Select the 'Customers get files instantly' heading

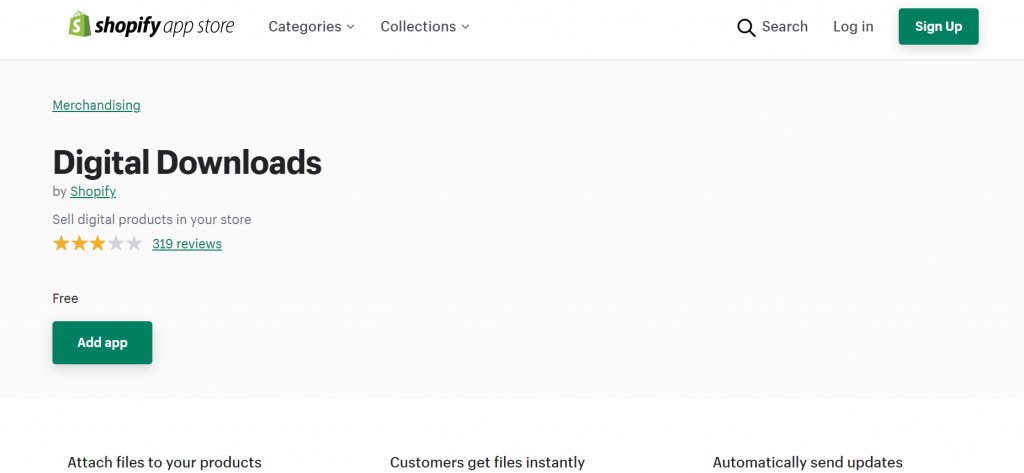click(x=487, y=463)
